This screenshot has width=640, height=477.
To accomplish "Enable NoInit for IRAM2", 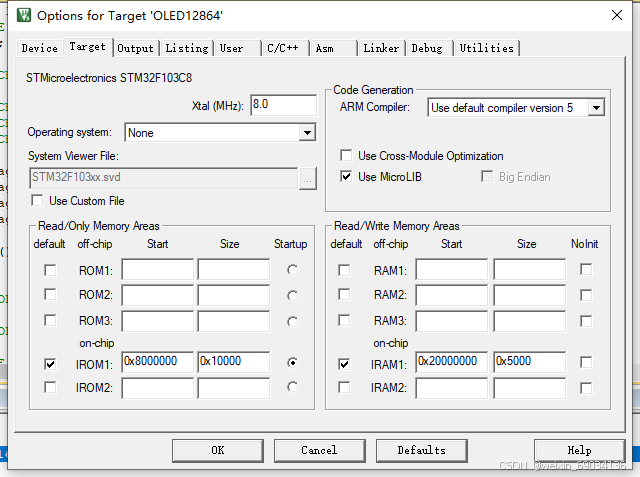I will point(586,388).
